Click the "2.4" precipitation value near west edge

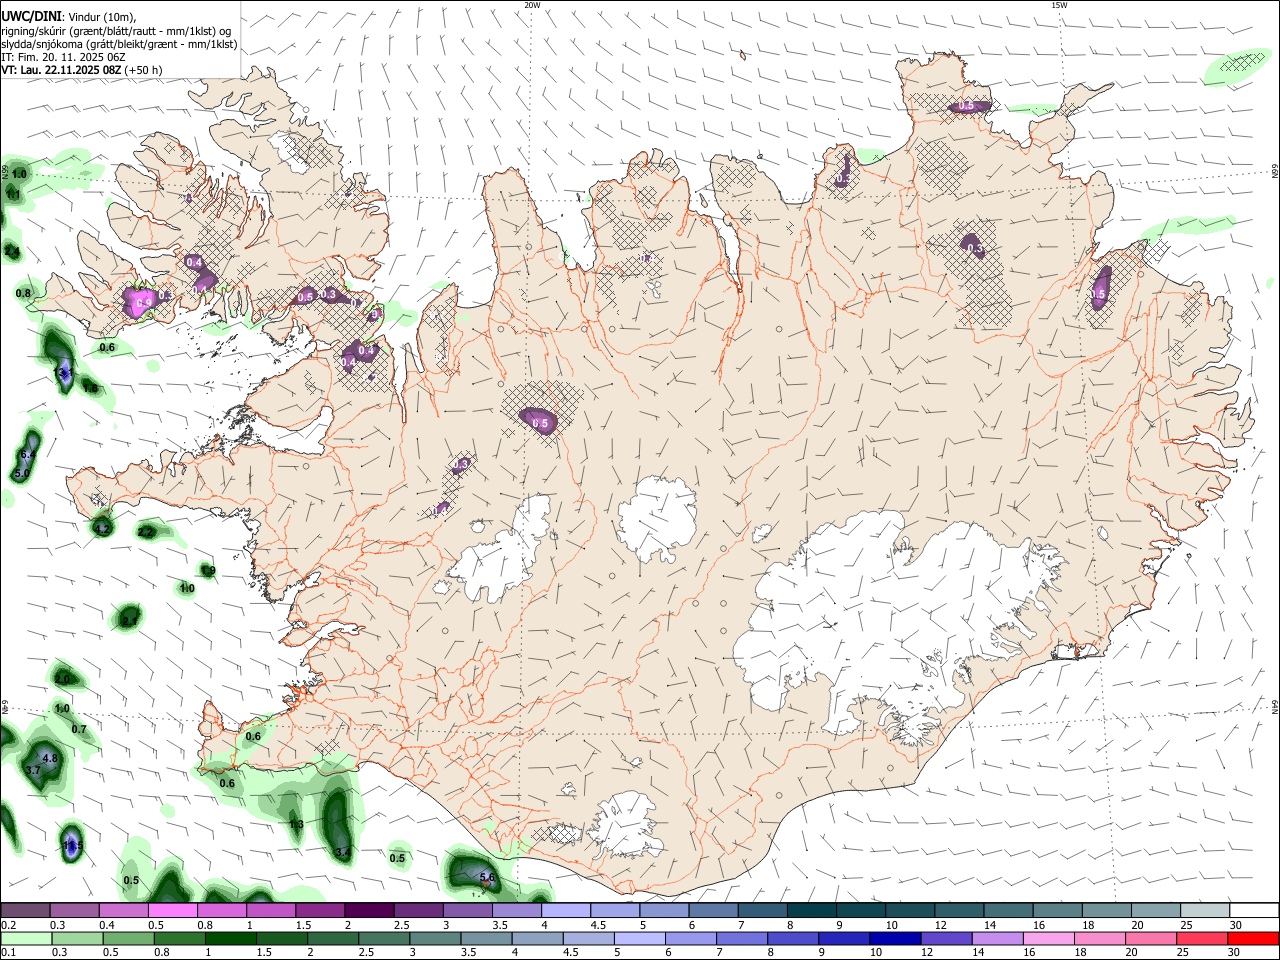click(x=12, y=251)
